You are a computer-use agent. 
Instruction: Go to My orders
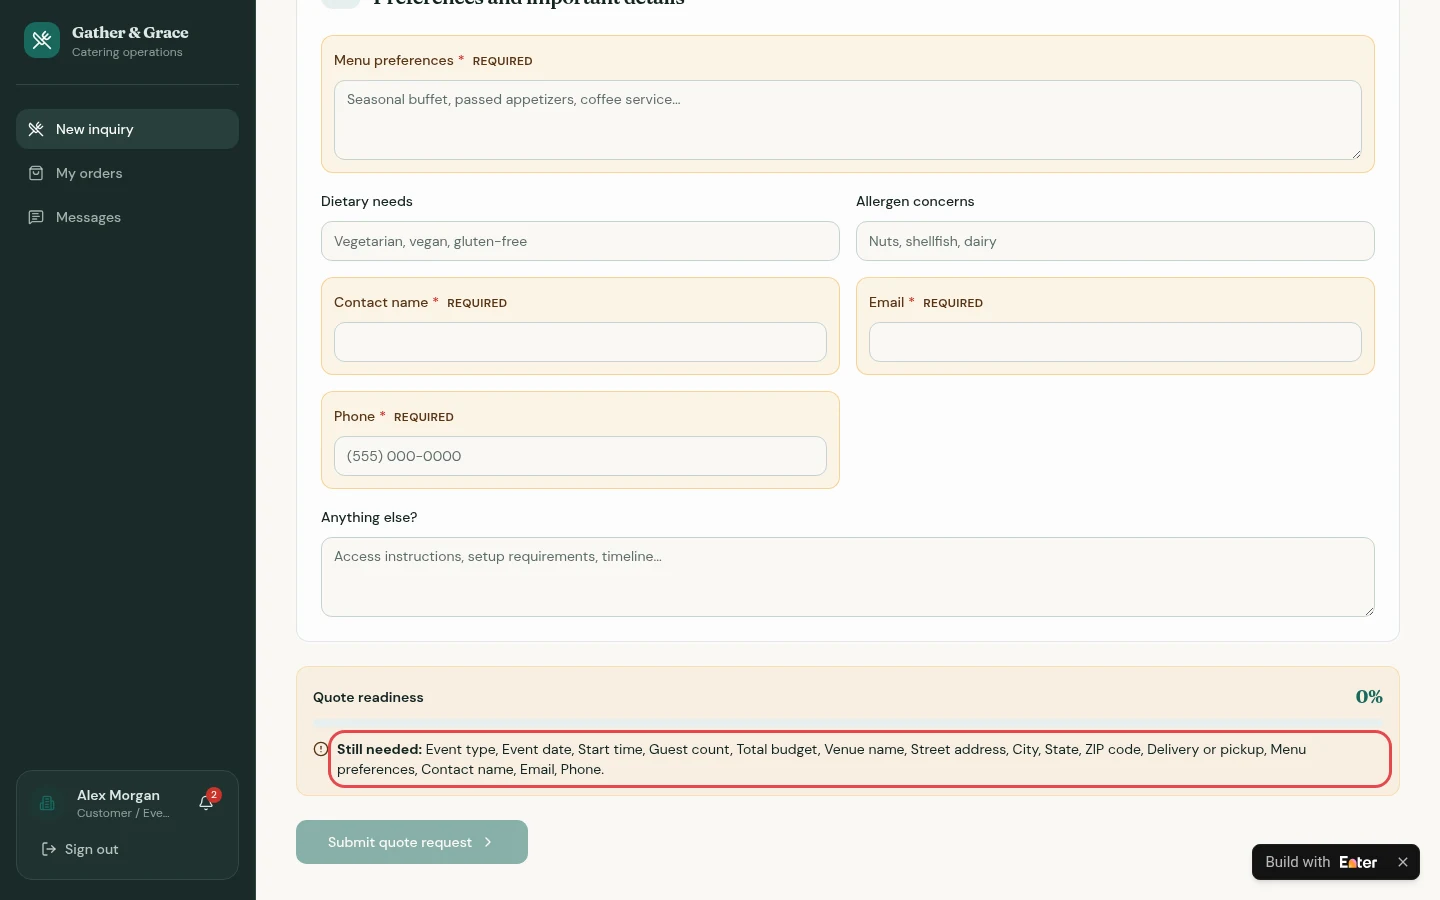pyautogui.click(x=127, y=173)
